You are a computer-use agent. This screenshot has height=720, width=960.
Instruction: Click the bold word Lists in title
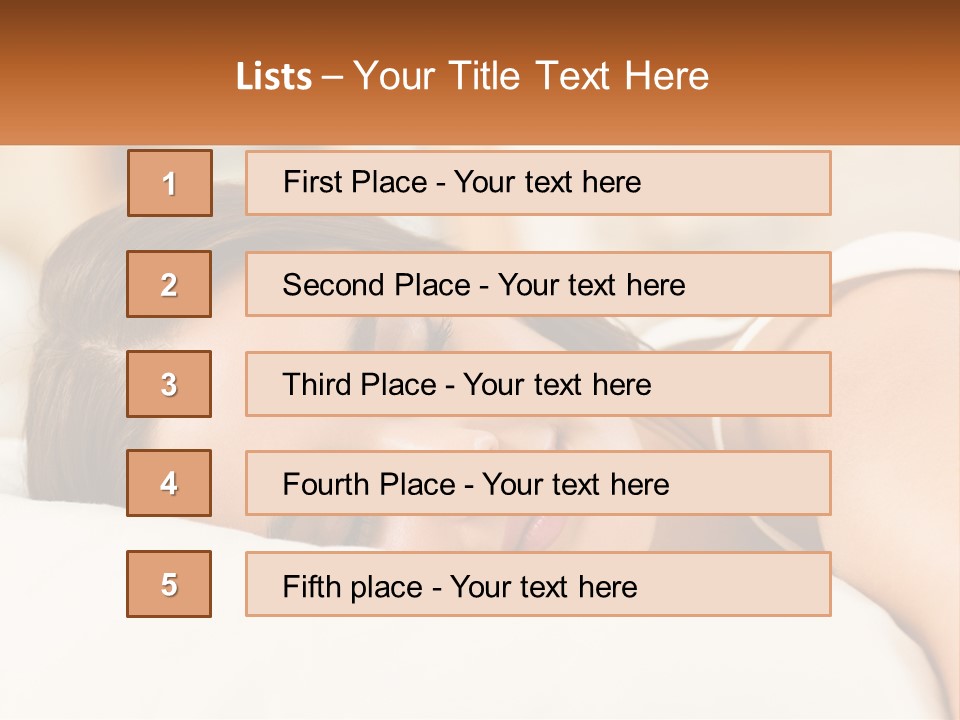274,76
